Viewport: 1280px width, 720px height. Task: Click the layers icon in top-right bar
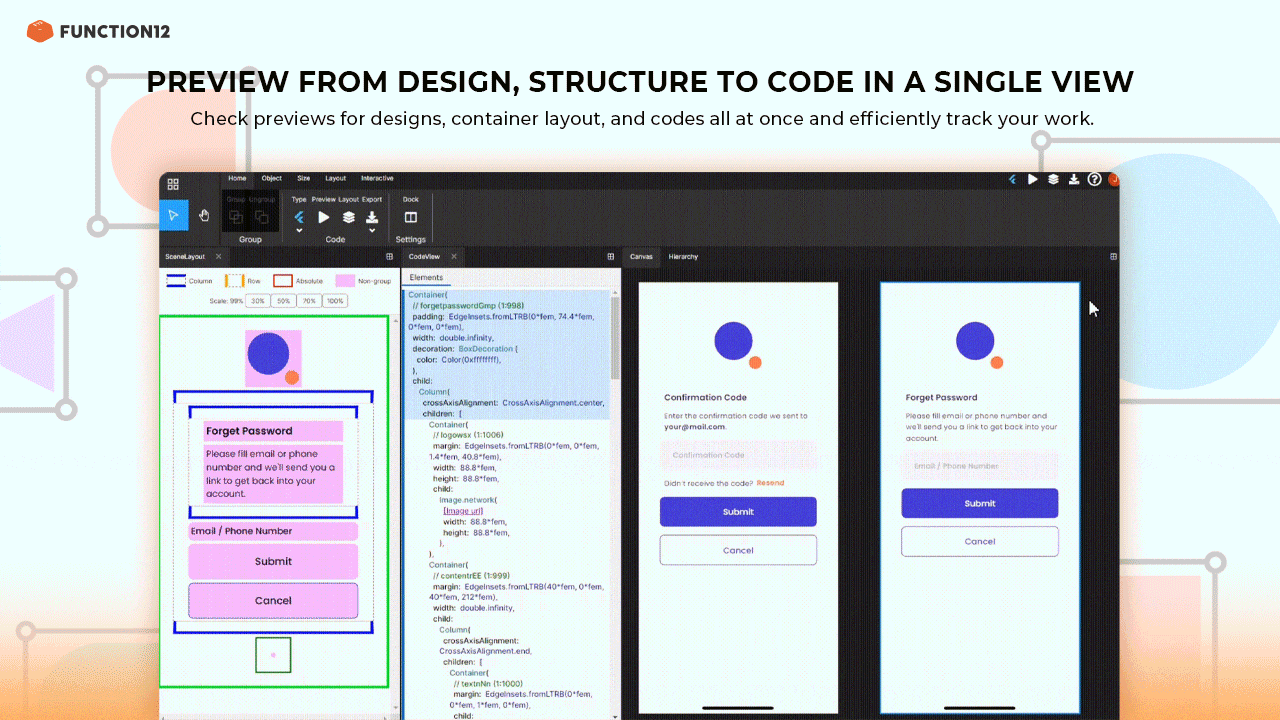pyautogui.click(x=1053, y=179)
